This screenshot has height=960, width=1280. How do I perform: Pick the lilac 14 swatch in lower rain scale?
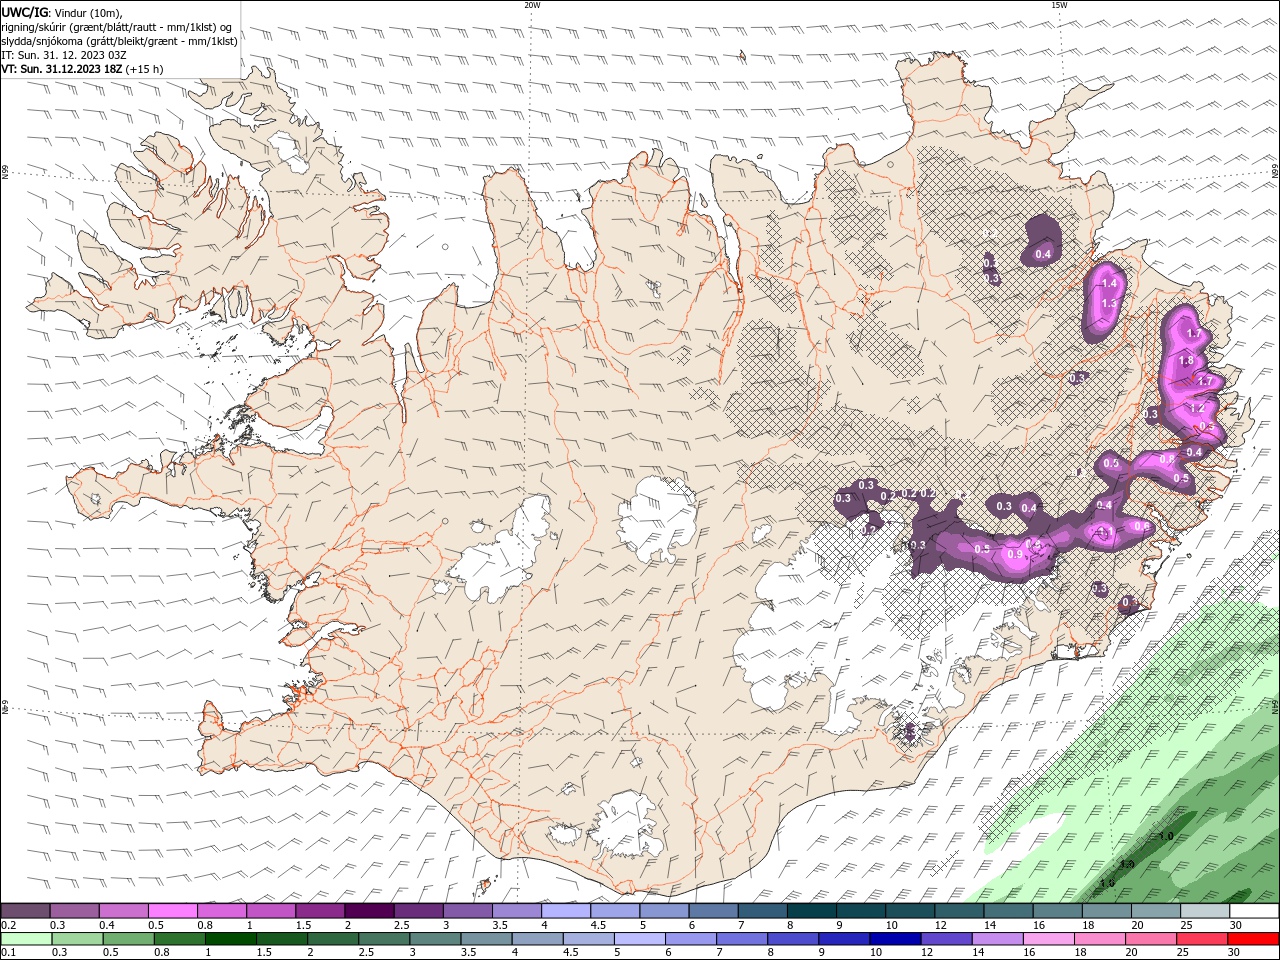(997, 939)
